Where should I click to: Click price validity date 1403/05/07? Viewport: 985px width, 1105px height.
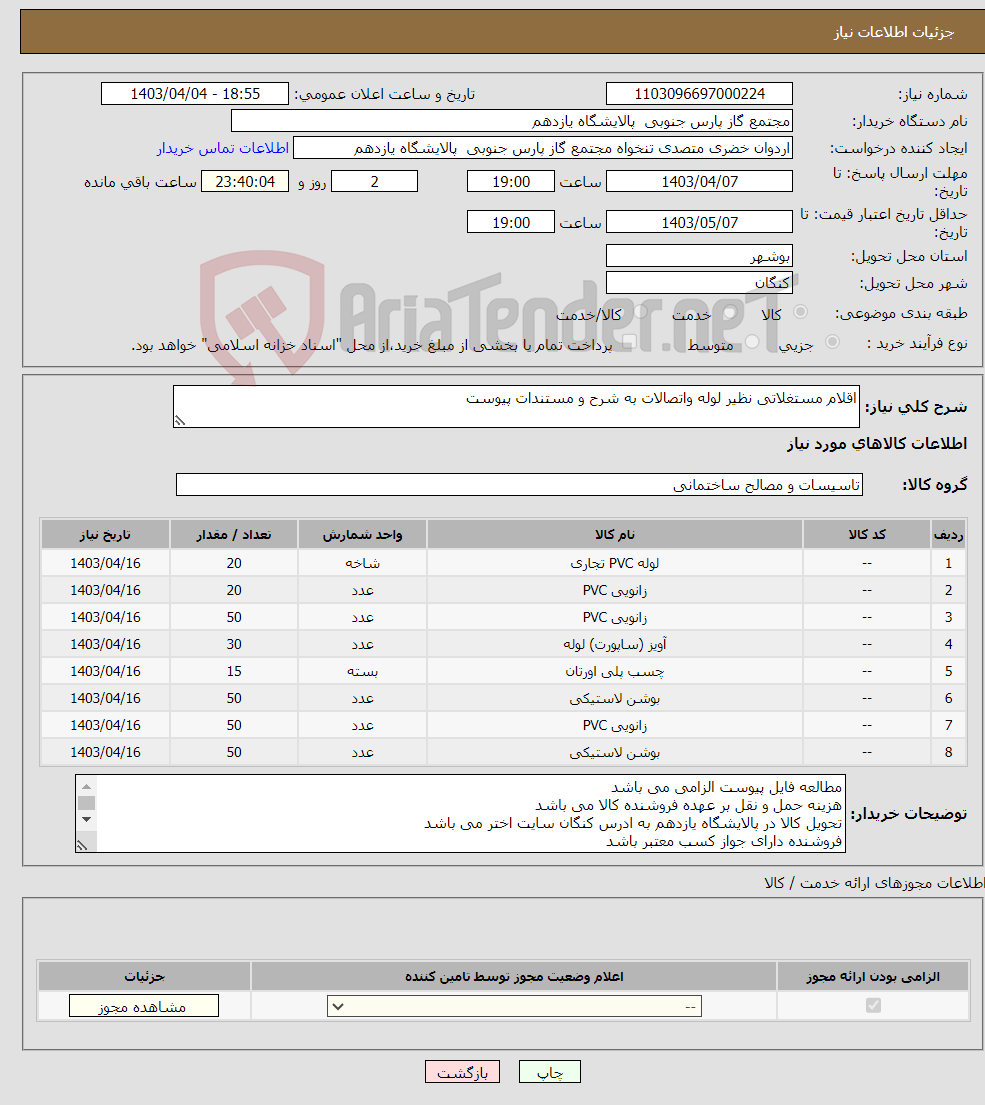(699, 223)
